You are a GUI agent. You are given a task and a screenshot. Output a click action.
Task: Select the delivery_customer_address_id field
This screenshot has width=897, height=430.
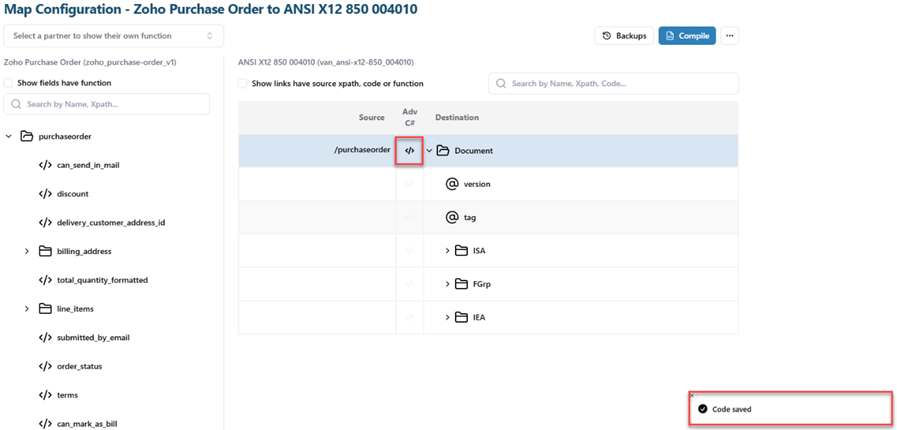tap(111, 222)
